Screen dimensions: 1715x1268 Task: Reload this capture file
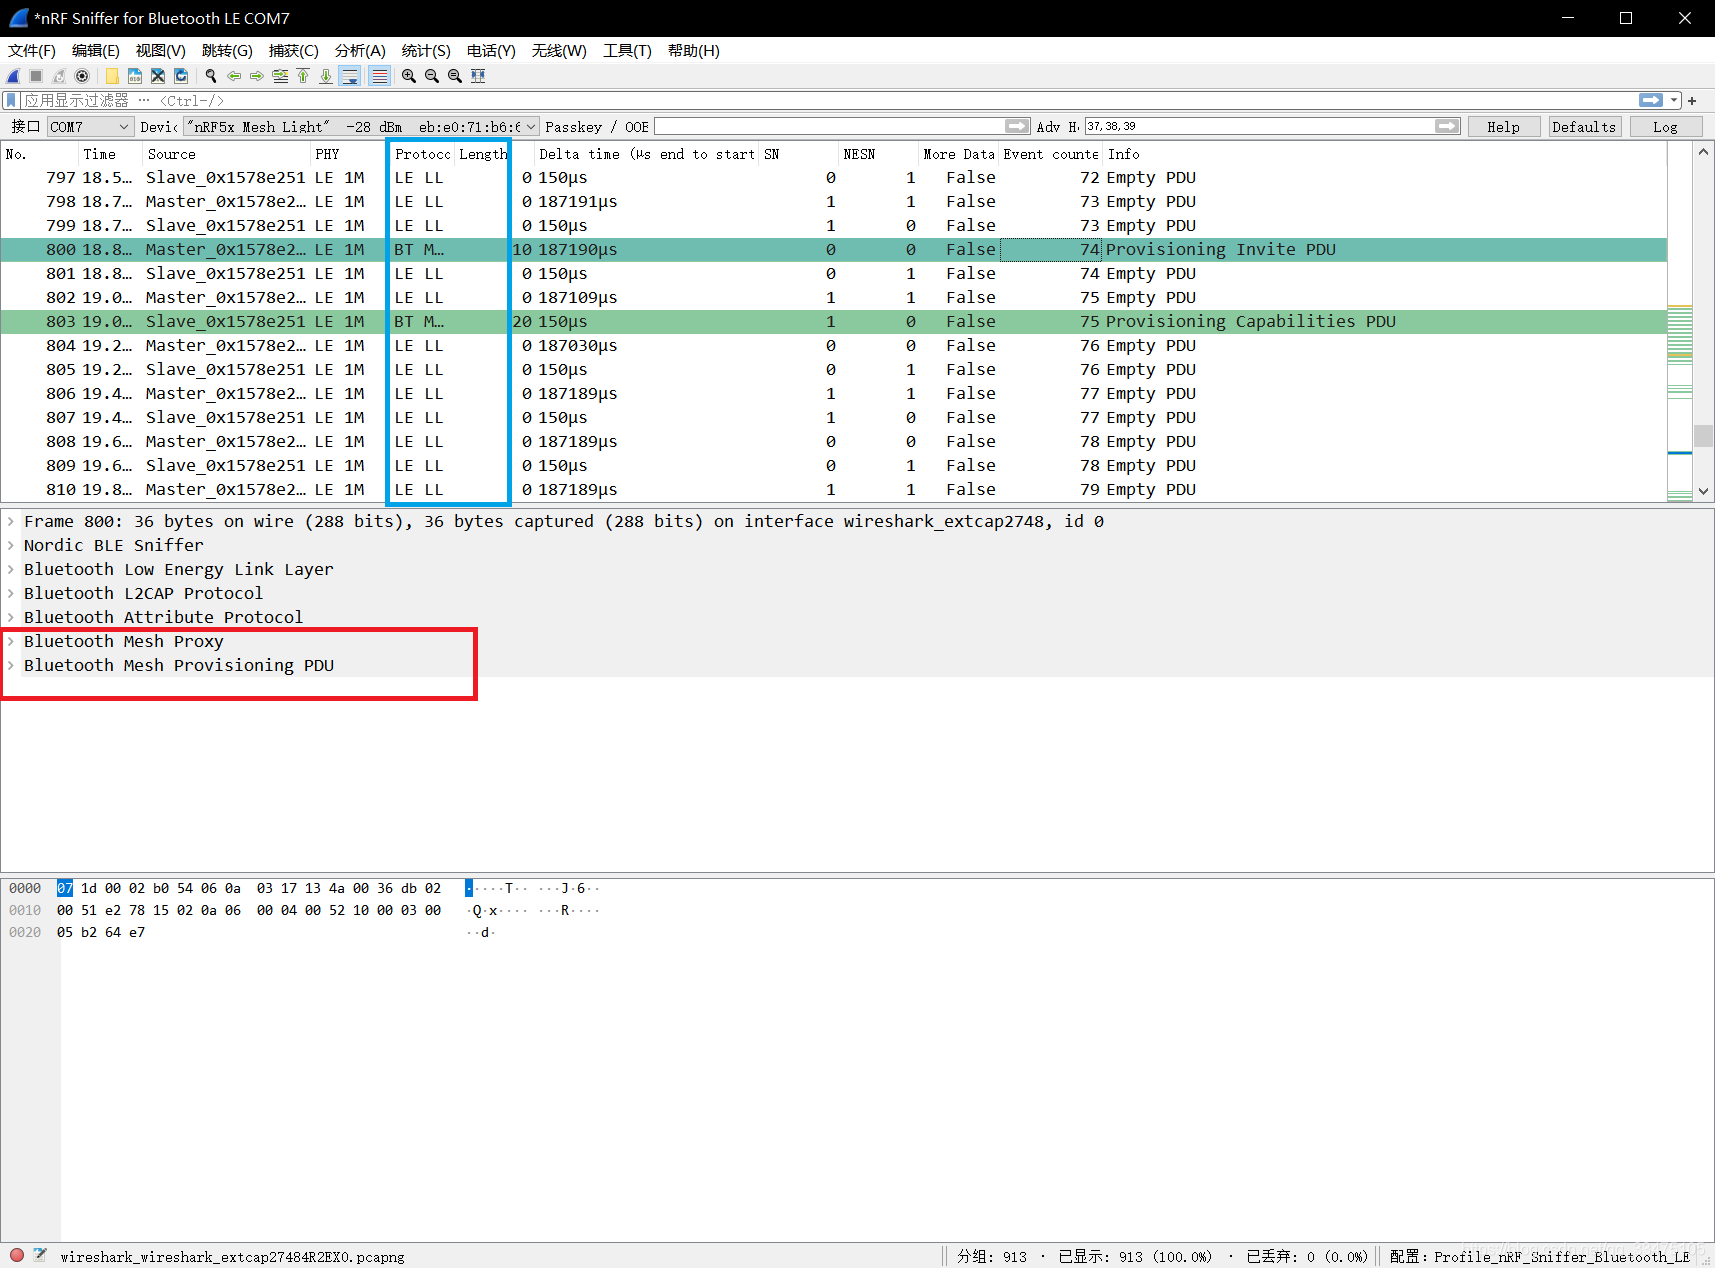coord(181,76)
